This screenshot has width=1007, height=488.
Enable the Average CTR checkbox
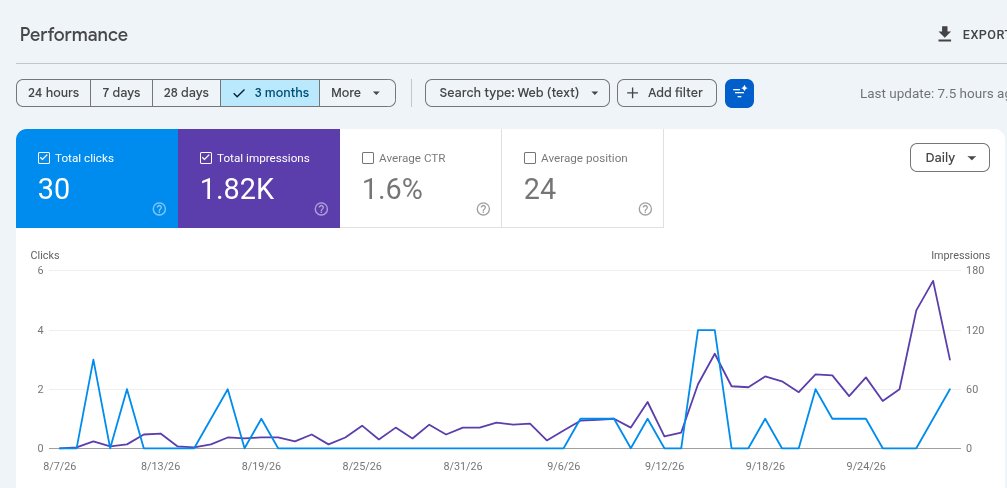click(x=368, y=158)
